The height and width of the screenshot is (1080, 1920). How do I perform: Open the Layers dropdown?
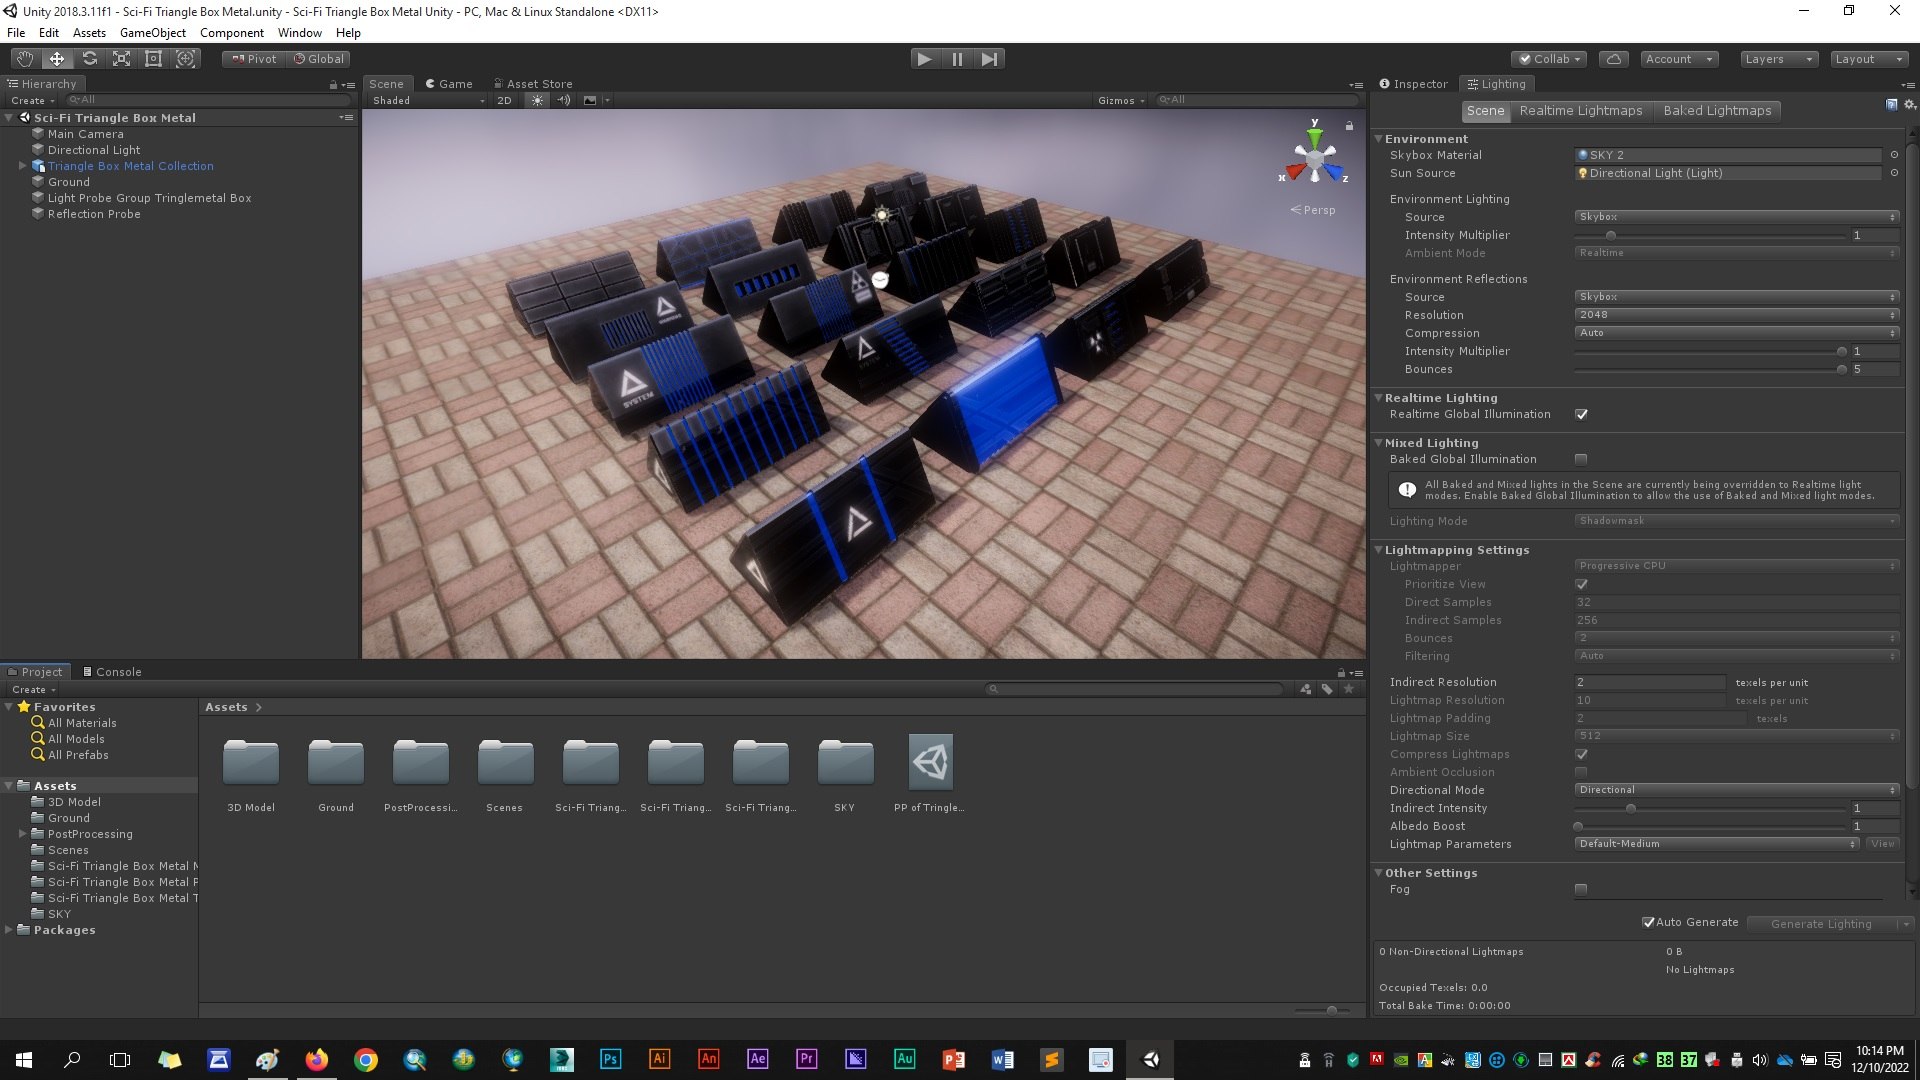(1777, 59)
